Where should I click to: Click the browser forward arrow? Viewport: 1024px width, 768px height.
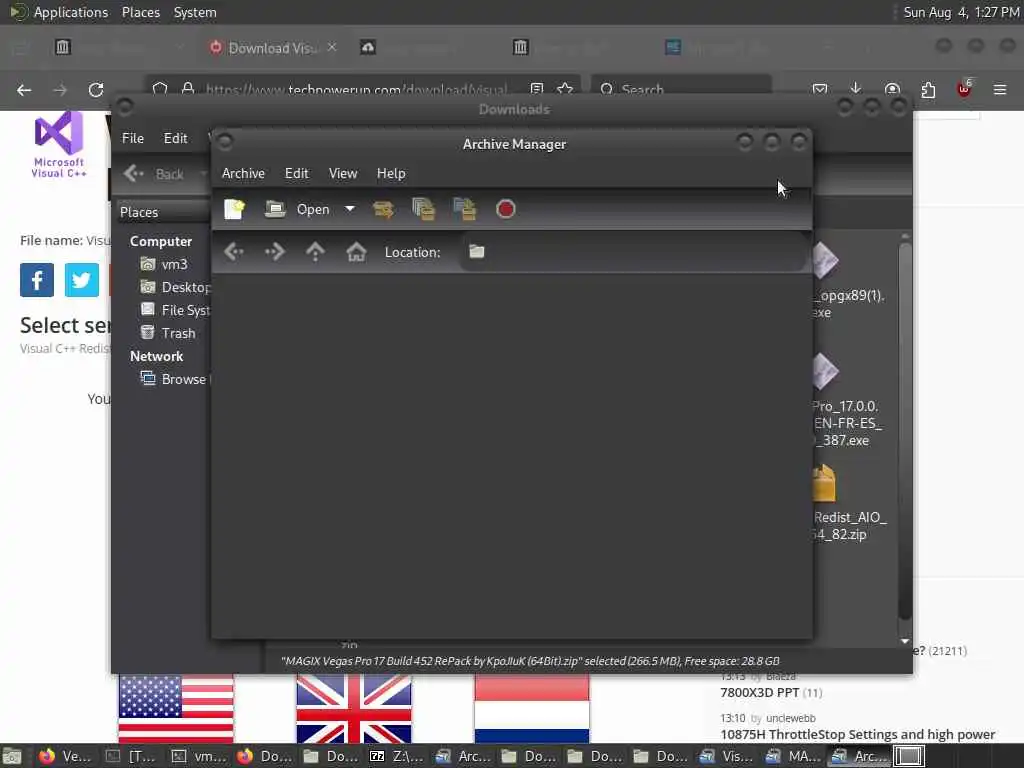(x=60, y=90)
